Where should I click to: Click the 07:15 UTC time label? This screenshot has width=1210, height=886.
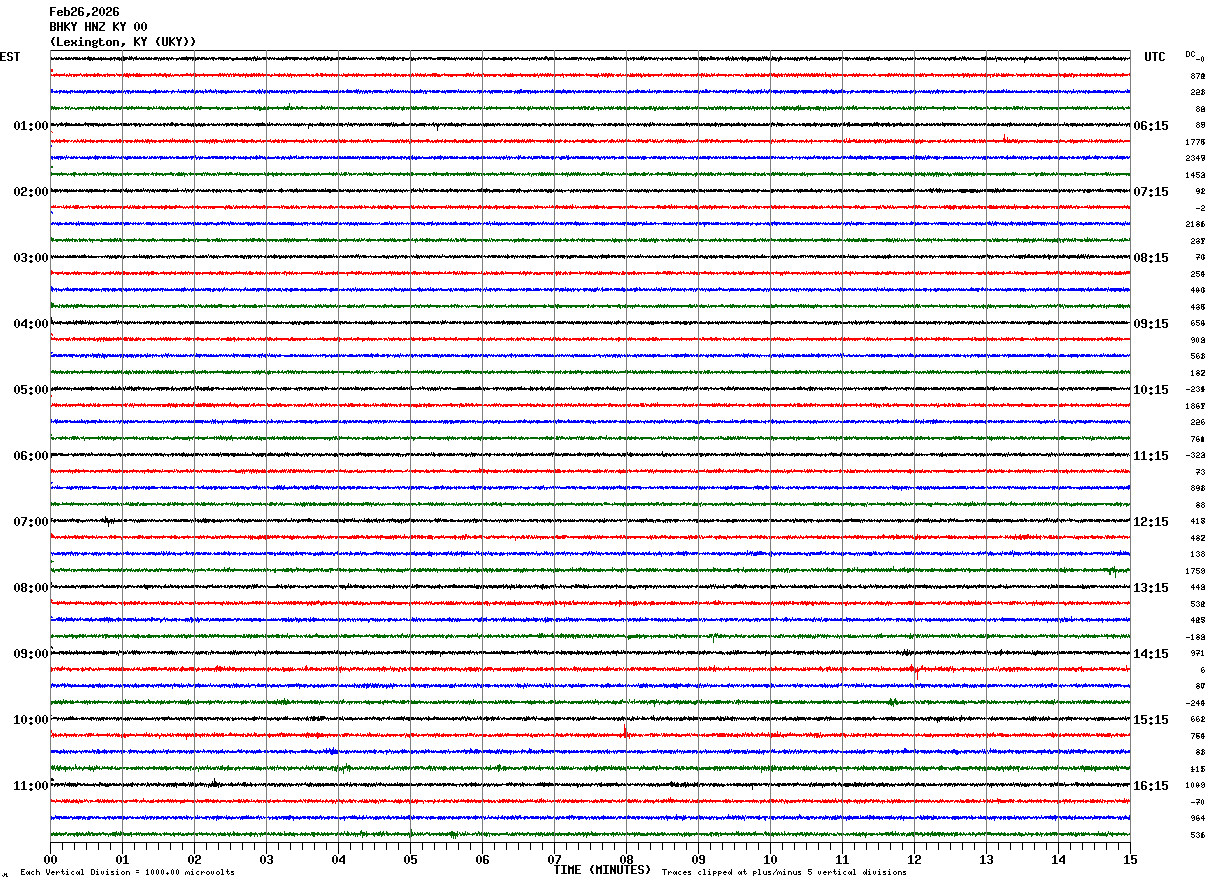1150,192
